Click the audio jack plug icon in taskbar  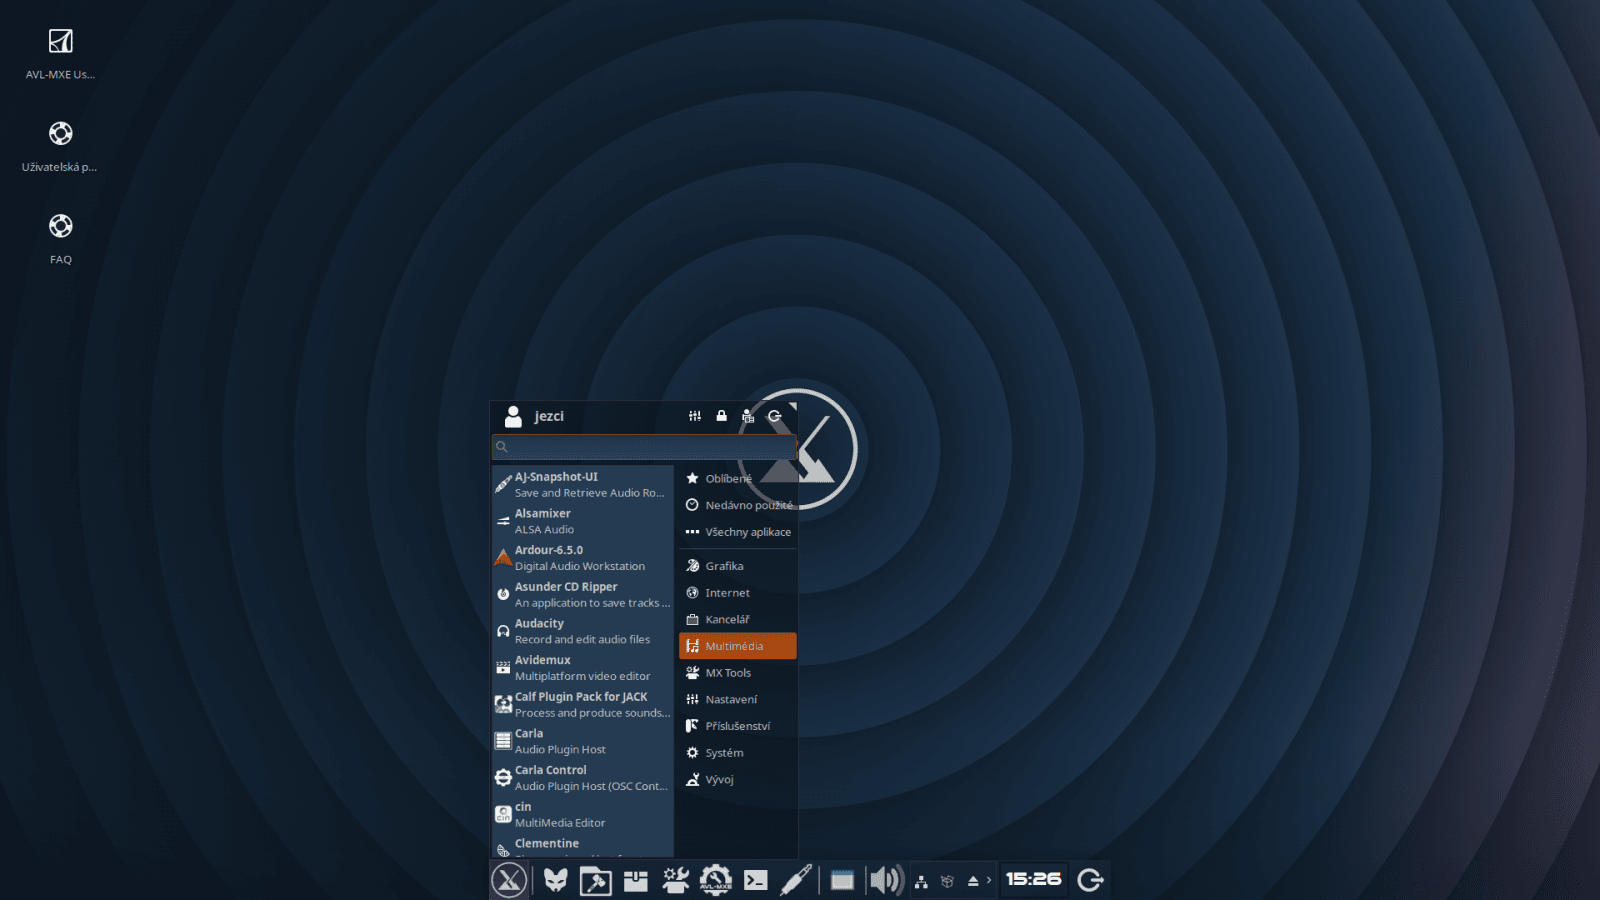pyautogui.click(x=793, y=880)
